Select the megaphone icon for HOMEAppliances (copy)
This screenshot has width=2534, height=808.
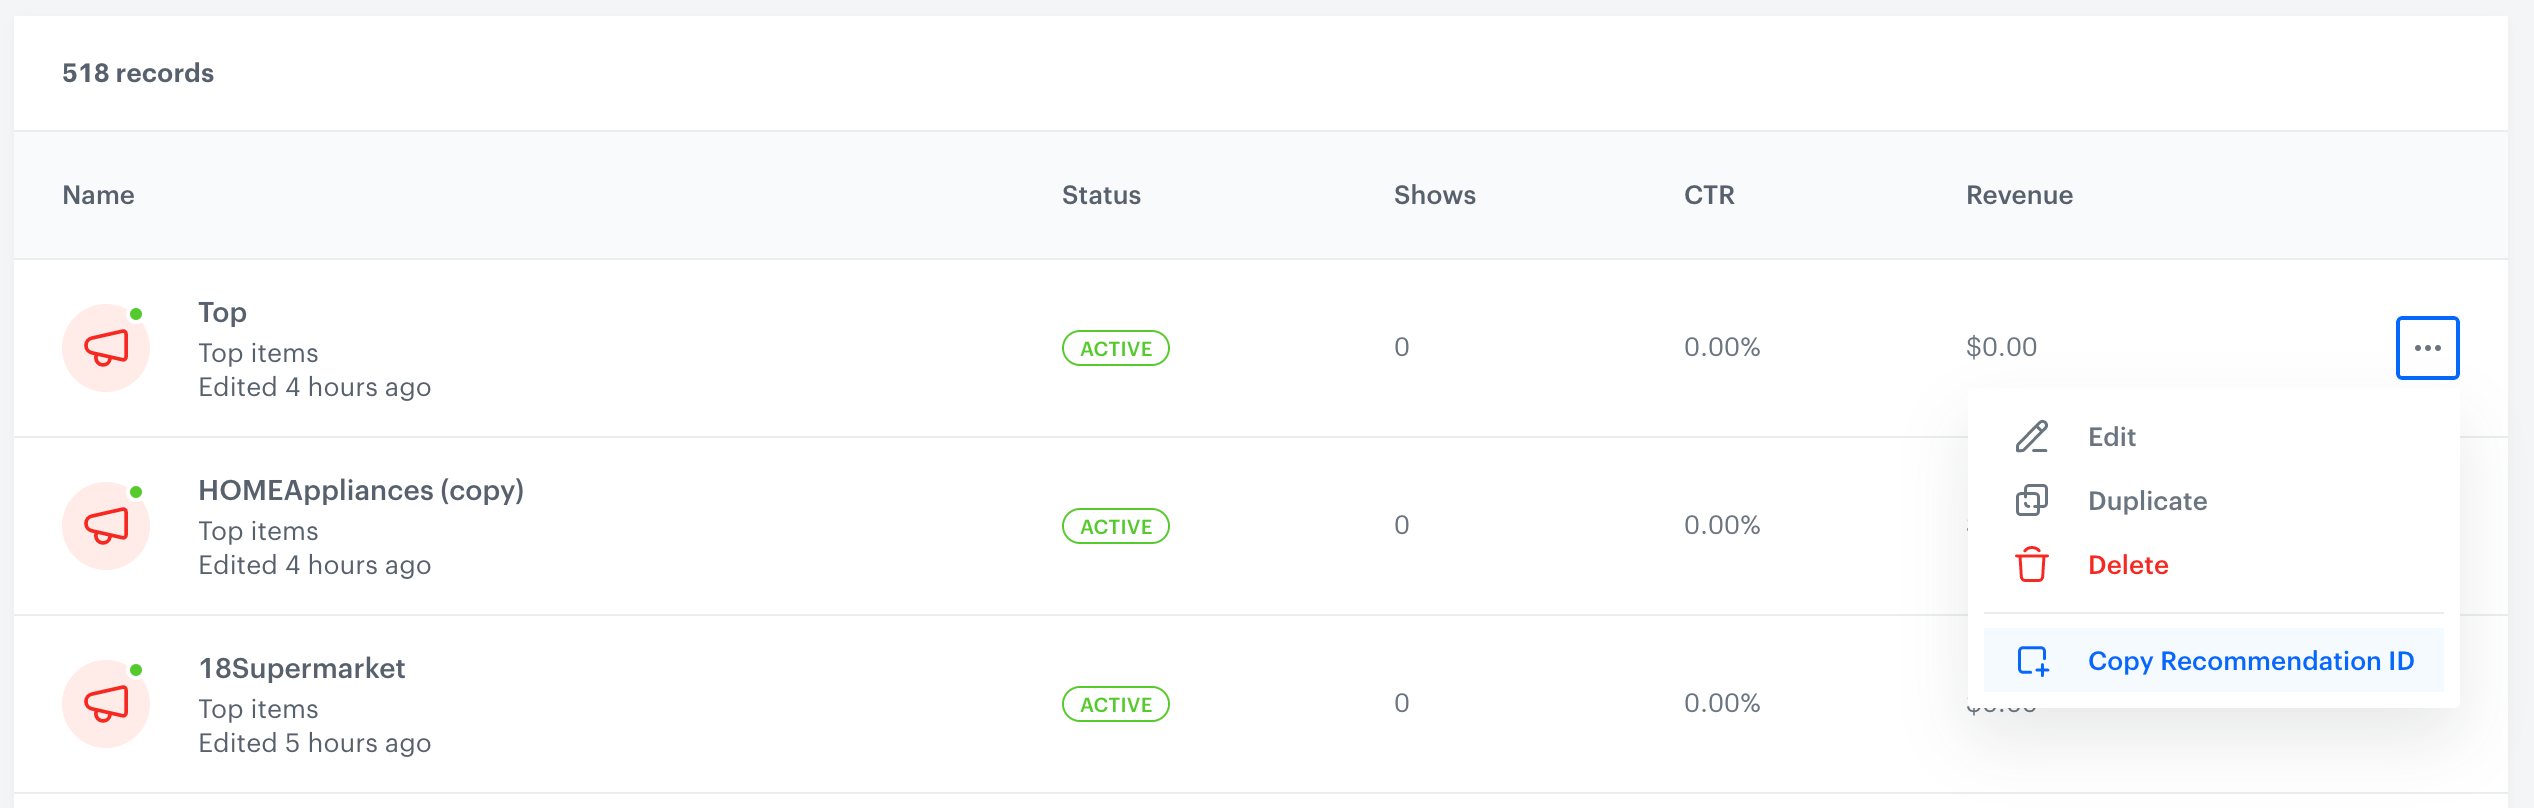(x=105, y=525)
